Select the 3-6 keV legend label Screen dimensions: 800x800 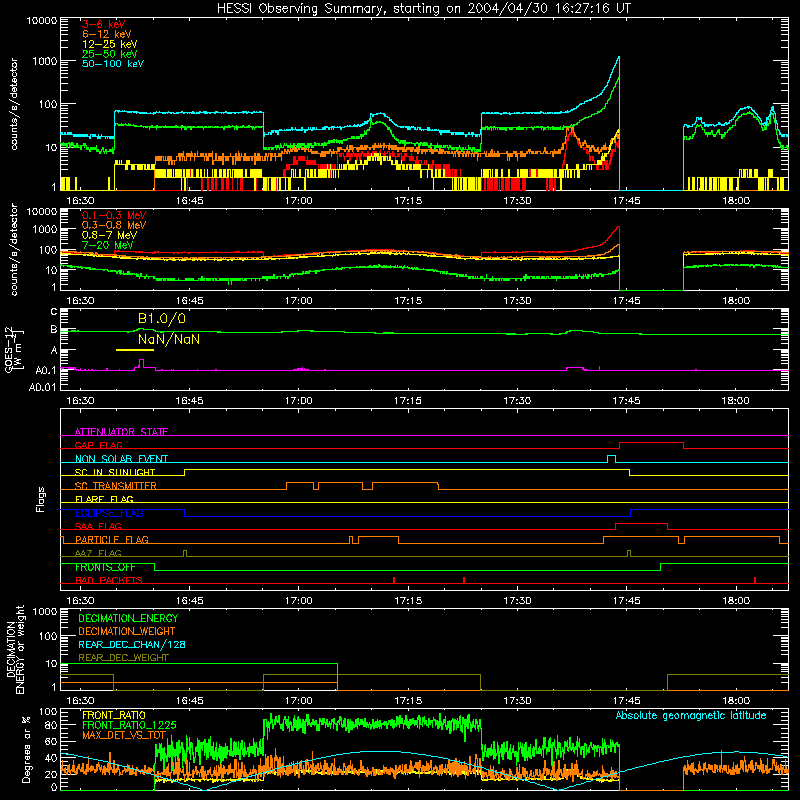(x=104, y=24)
